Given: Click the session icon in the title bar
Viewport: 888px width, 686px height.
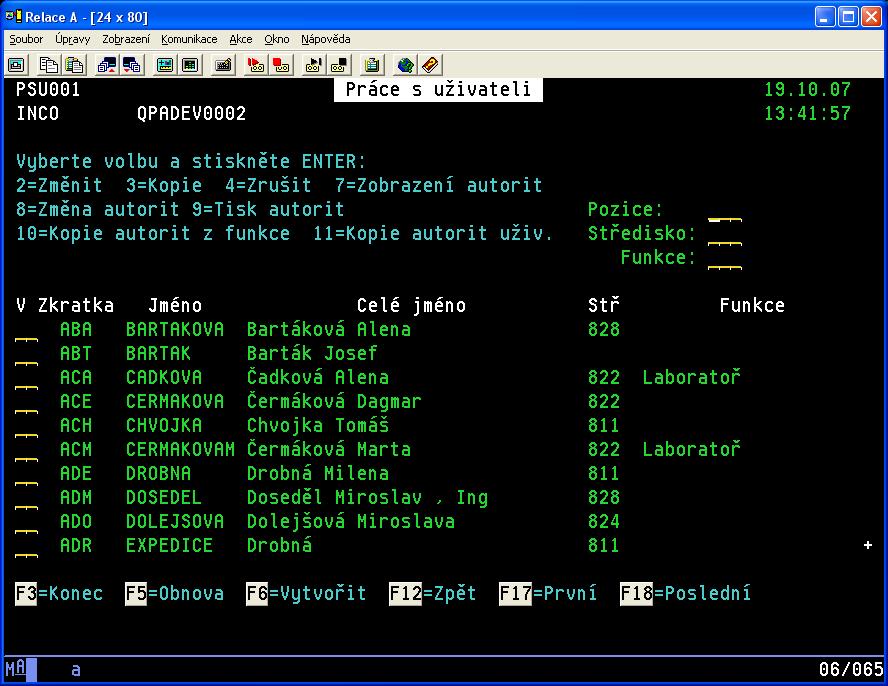Looking at the screenshot, I should [14, 16].
